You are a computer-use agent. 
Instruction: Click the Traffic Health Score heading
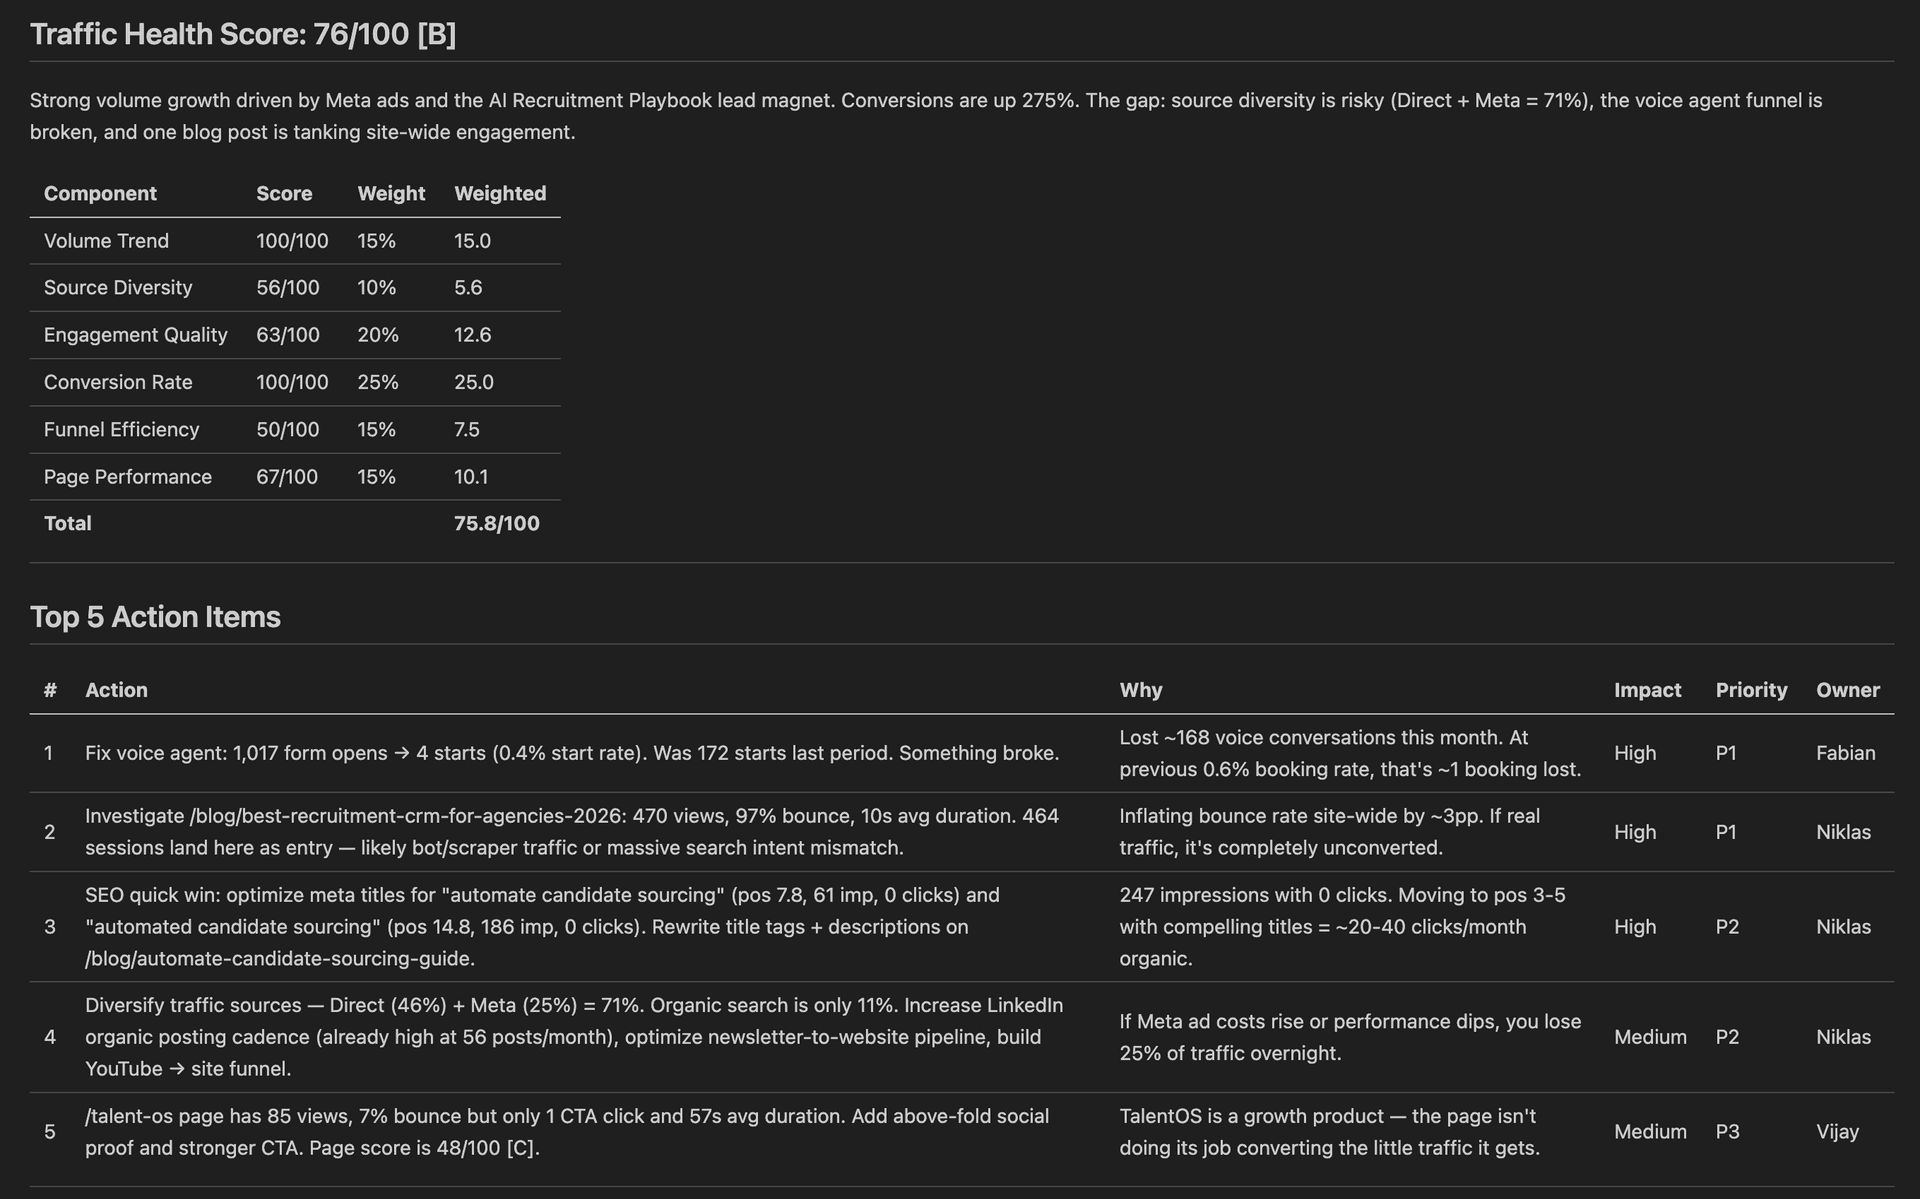242,33
